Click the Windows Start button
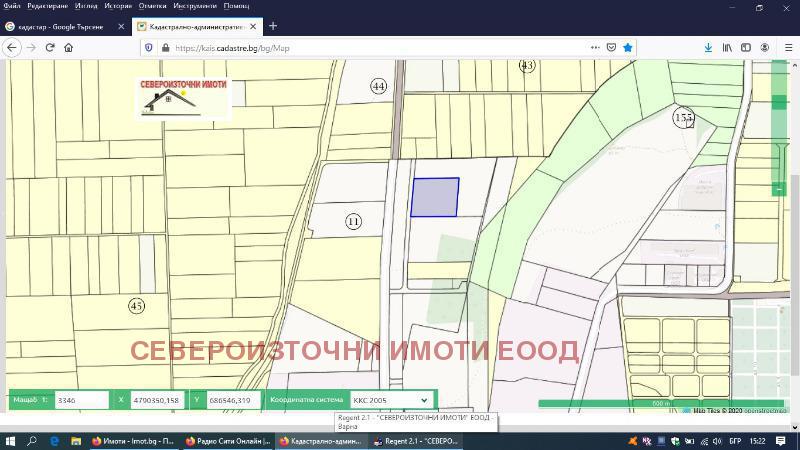800x450 pixels. (10, 440)
